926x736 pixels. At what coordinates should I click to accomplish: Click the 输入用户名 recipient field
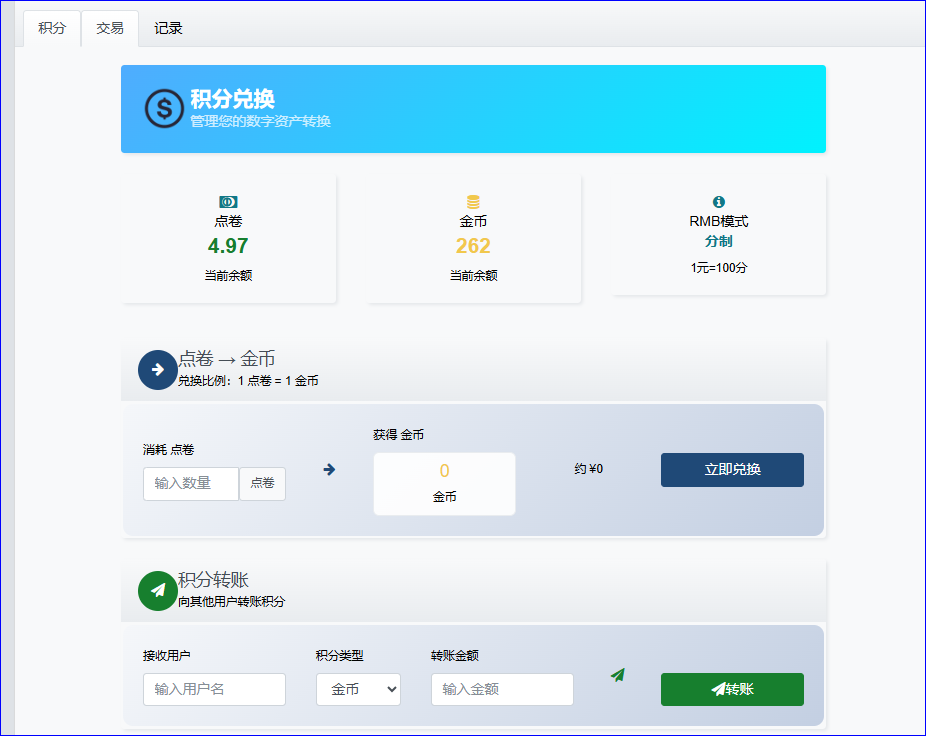214,689
